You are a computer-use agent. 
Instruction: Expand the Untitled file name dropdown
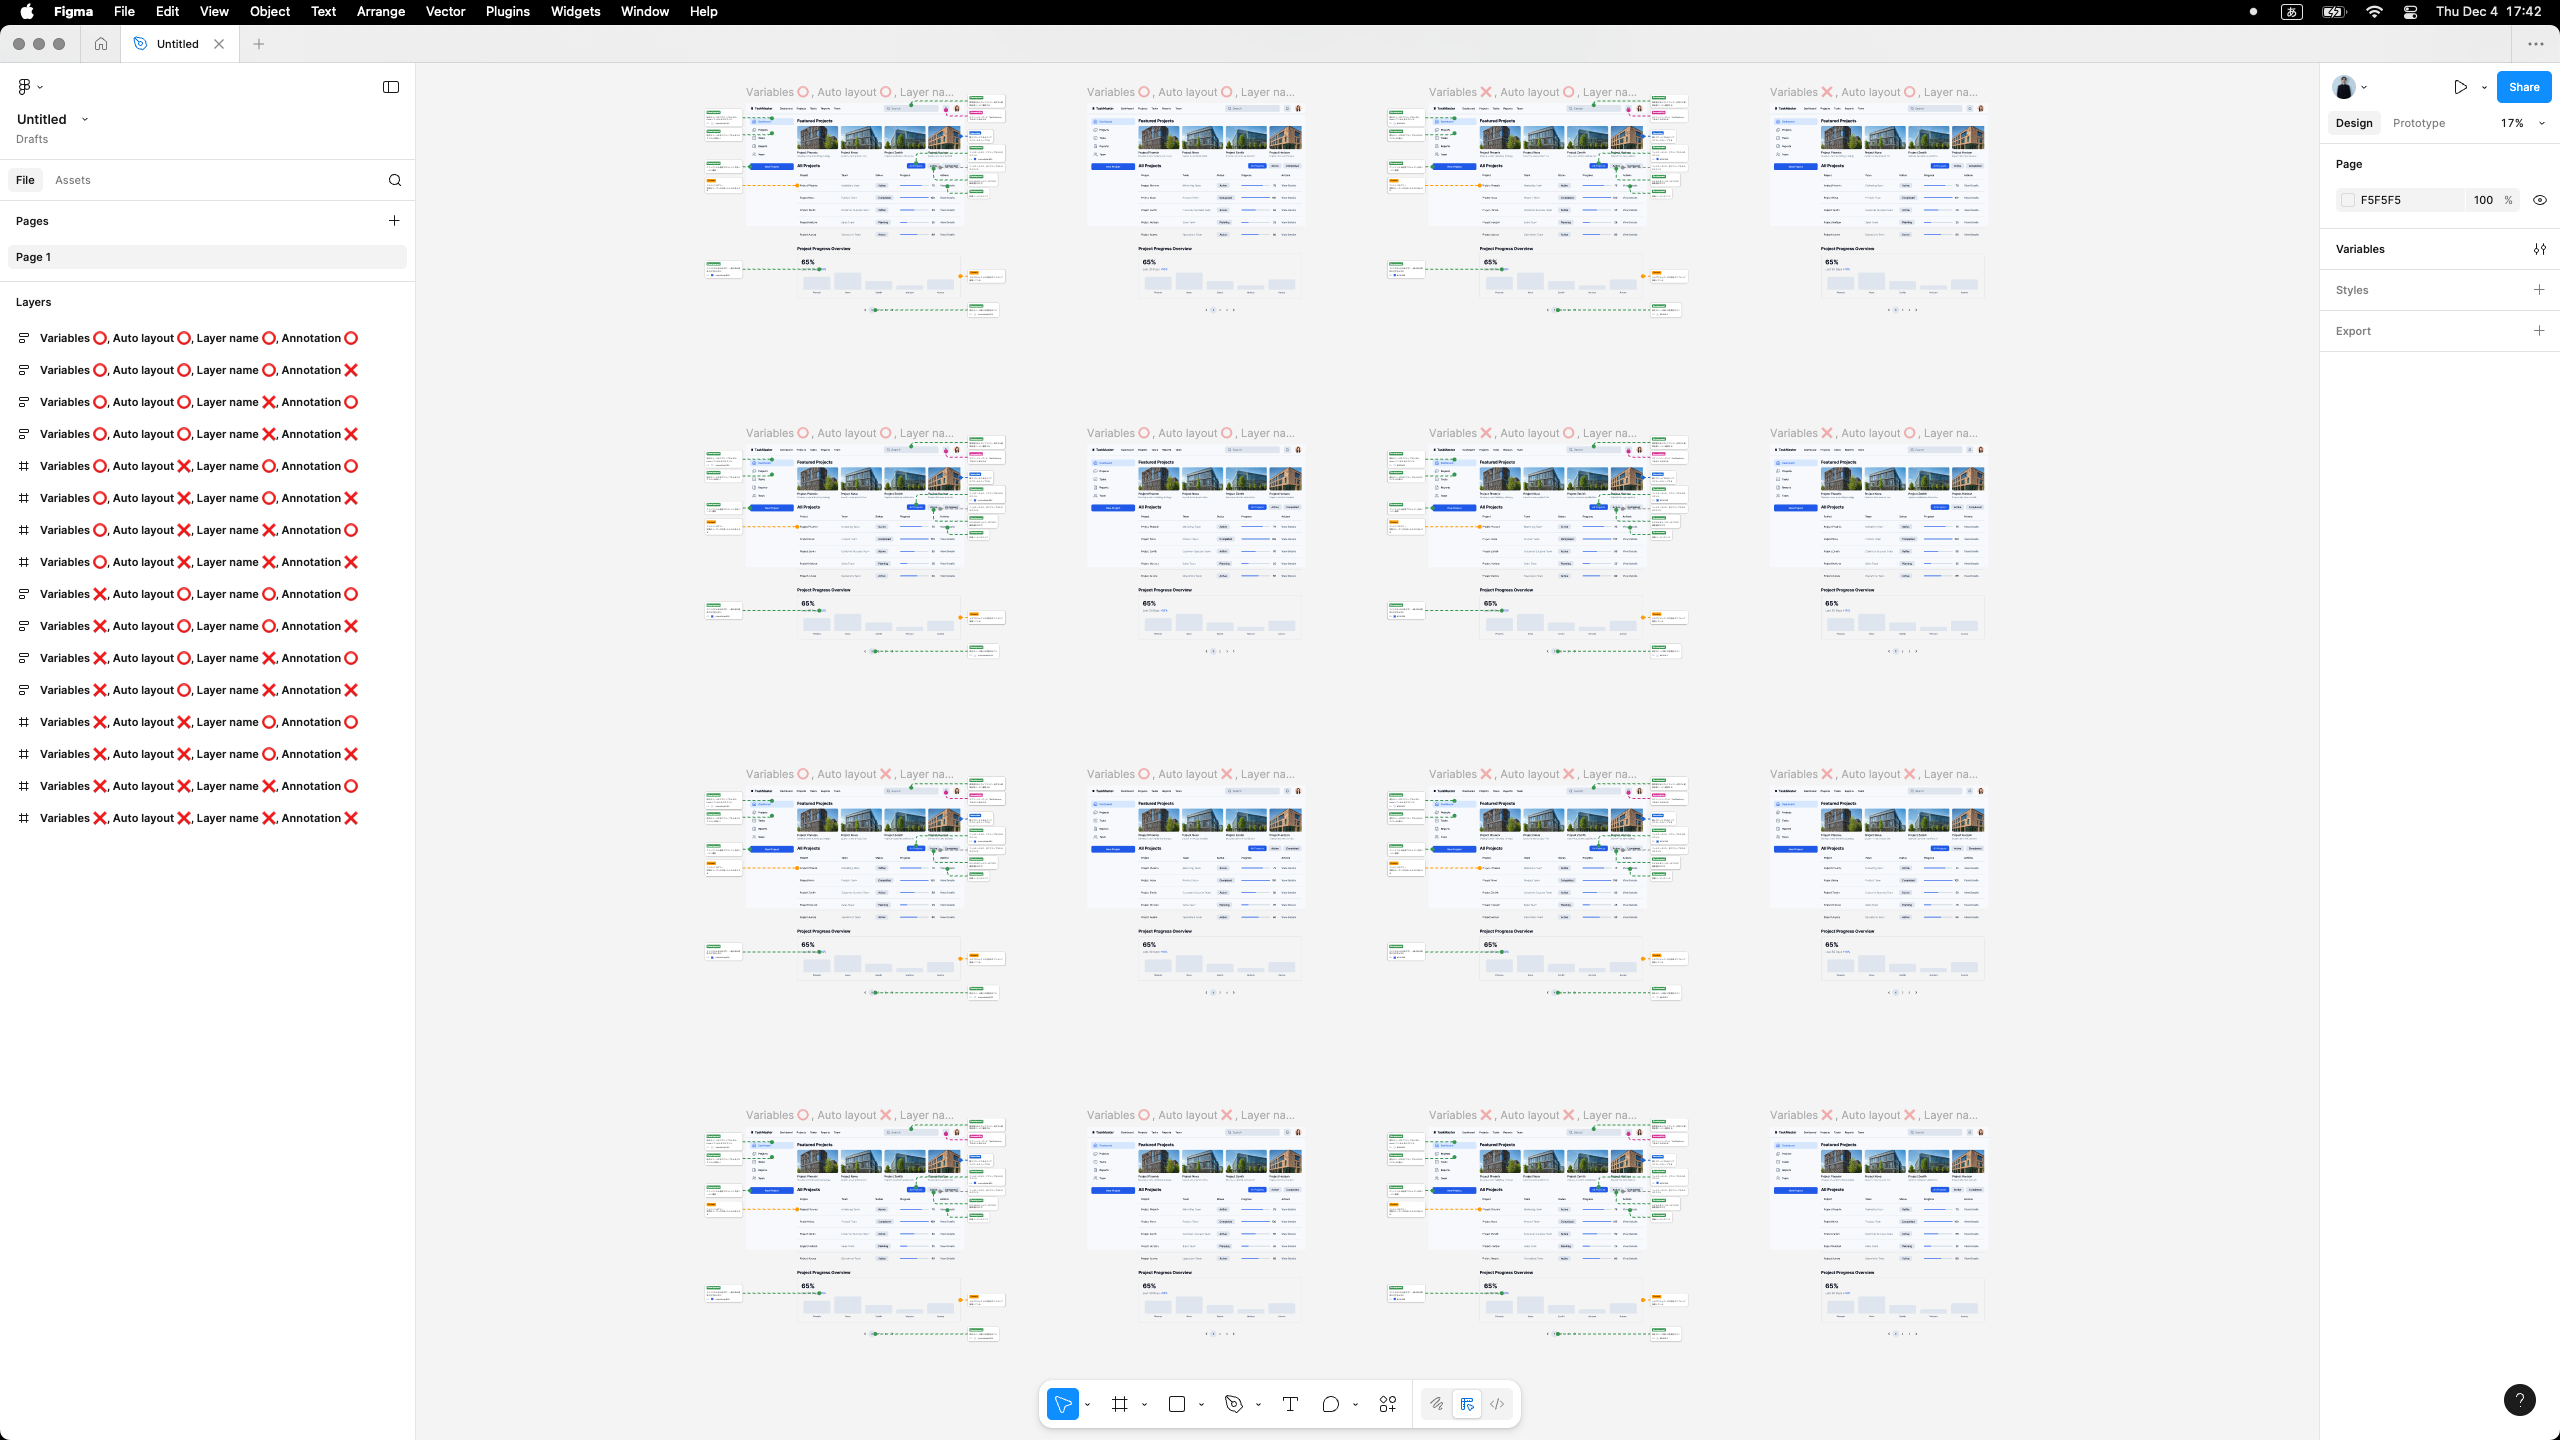coord(85,119)
